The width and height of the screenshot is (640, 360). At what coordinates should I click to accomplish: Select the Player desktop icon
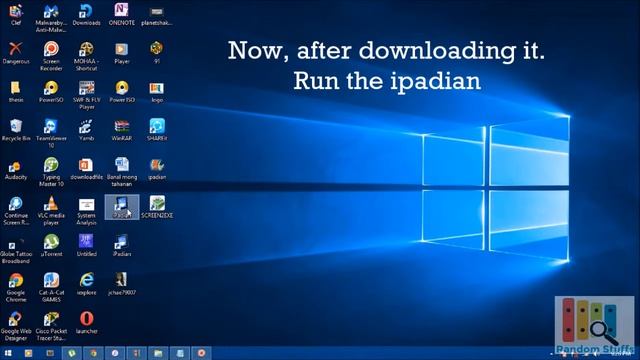(122, 53)
